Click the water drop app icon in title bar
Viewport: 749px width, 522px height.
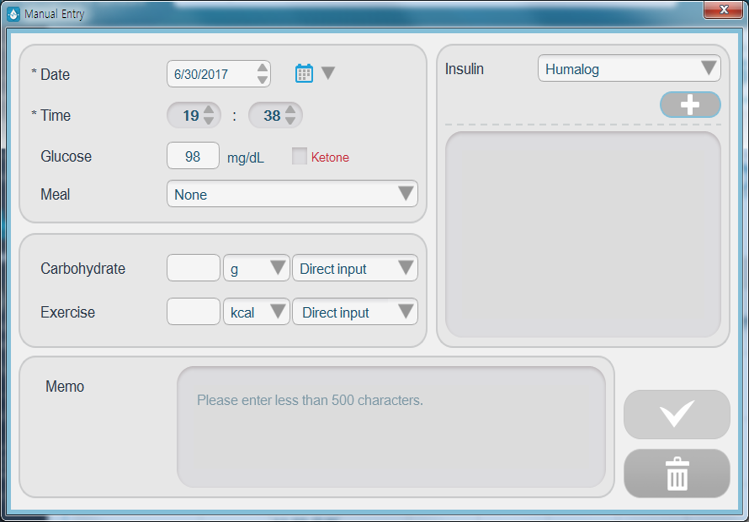(x=14, y=14)
